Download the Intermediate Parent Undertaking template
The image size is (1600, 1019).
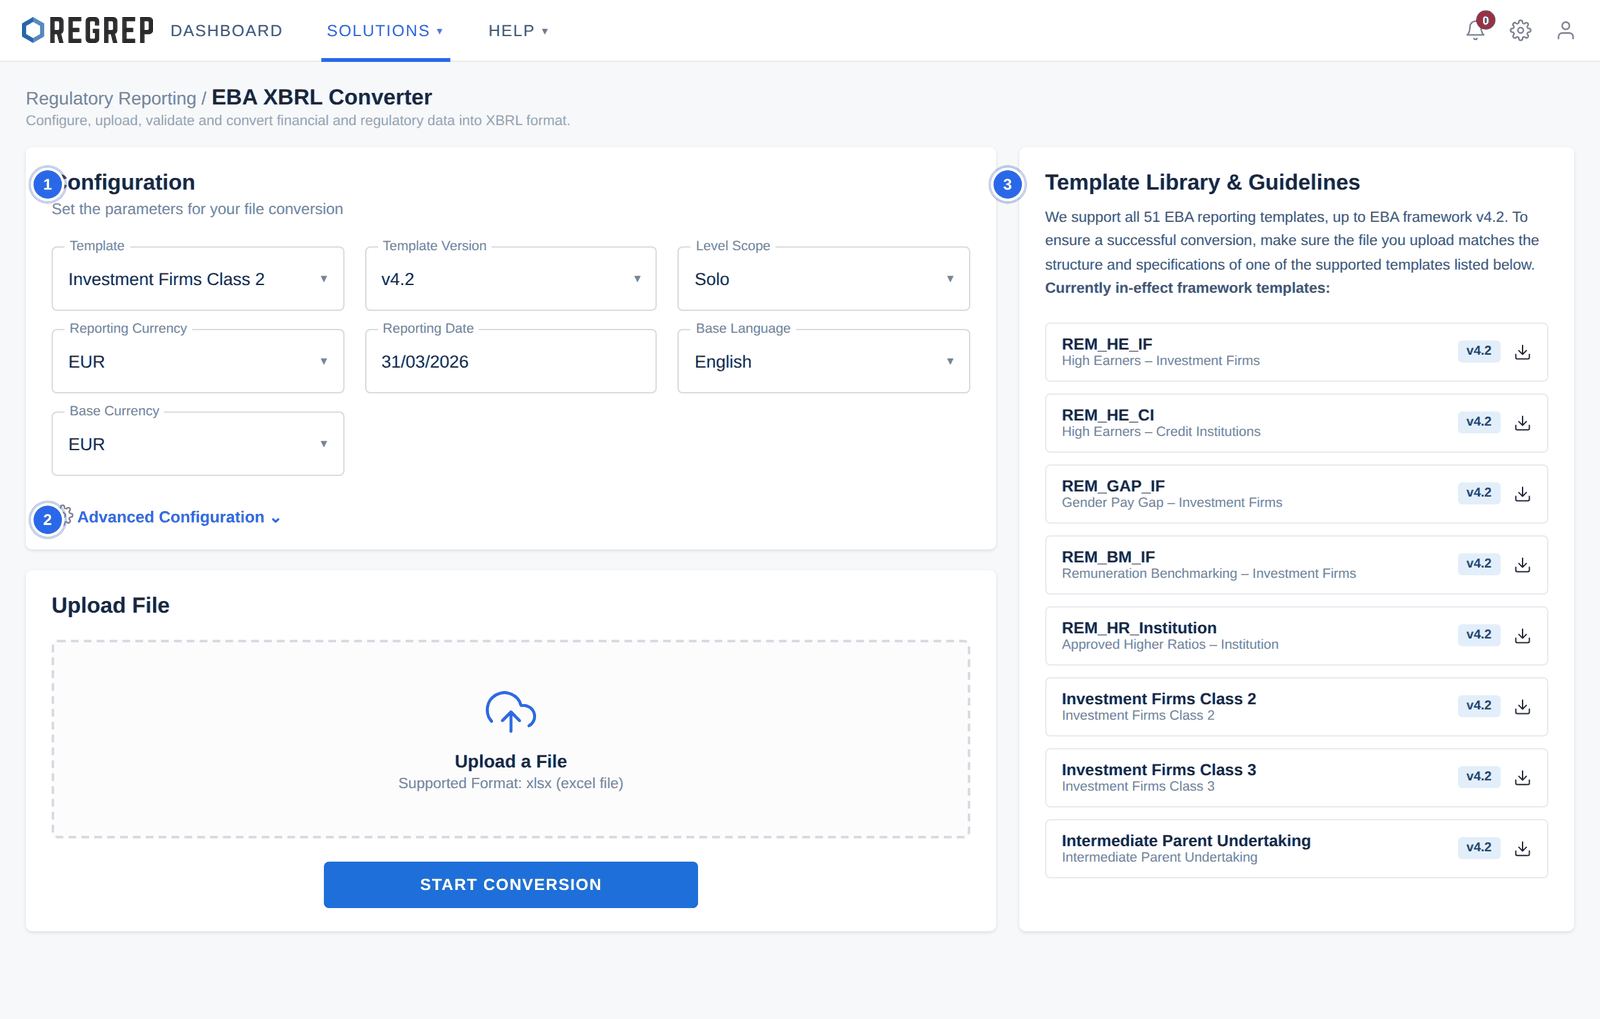click(x=1522, y=849)
